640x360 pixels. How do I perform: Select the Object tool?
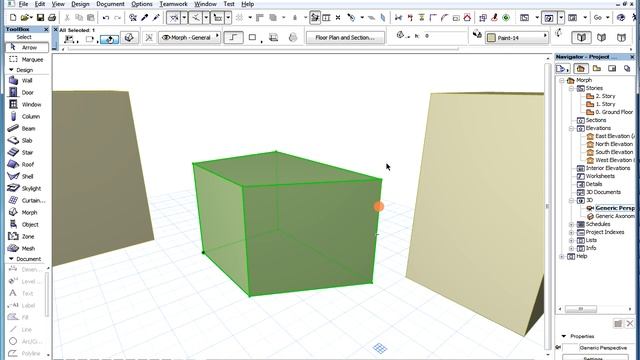coord(27,224)
